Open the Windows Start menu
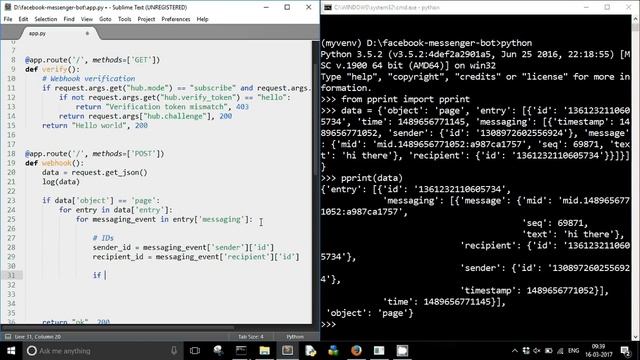640x360 pixels. point(11,351)
